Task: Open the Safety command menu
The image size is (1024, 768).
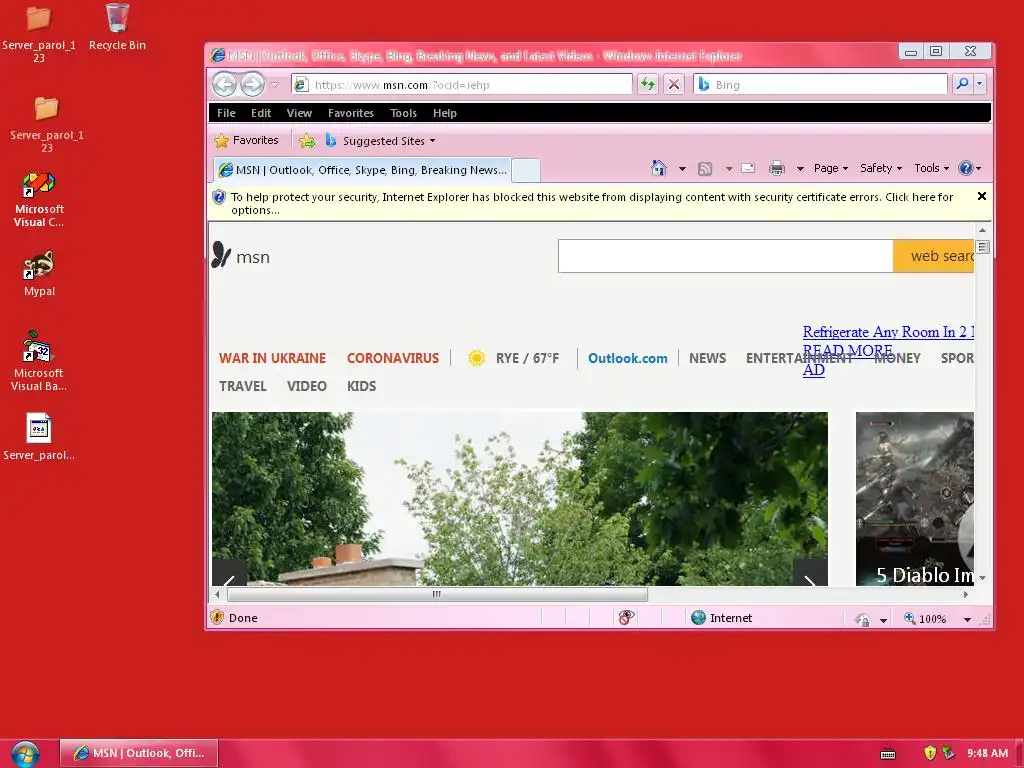Action: click(880, 168)
